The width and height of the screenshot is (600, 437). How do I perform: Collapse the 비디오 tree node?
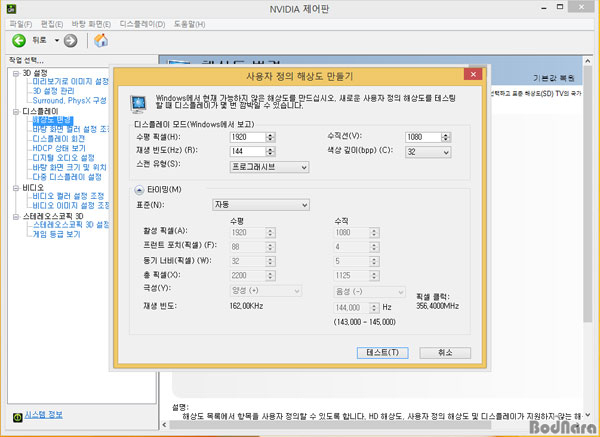click(x=16, y=188)
